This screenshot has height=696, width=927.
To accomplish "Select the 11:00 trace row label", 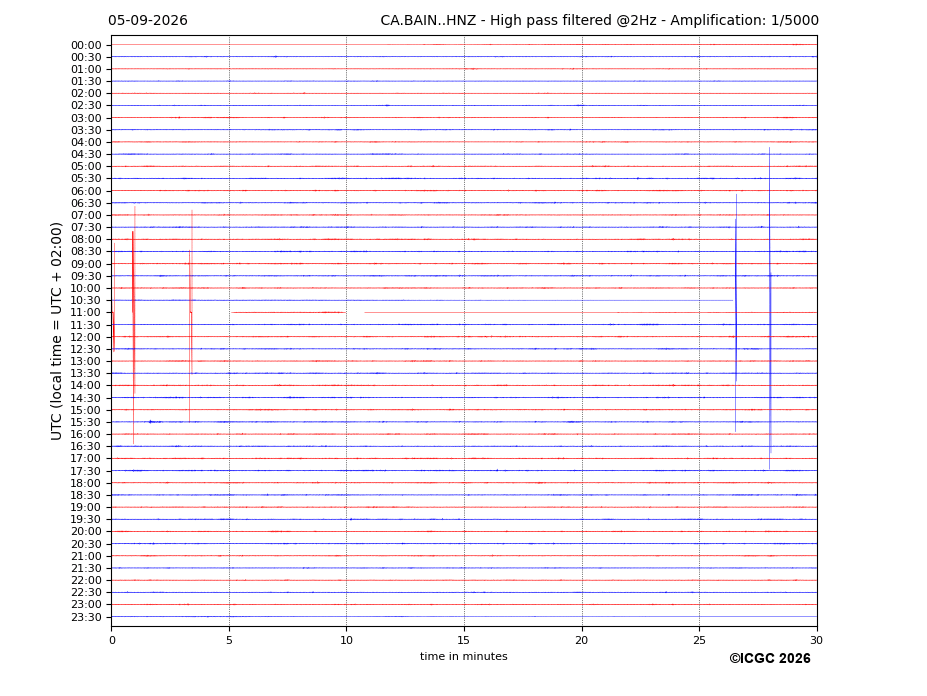I will [x=86, y=313].
